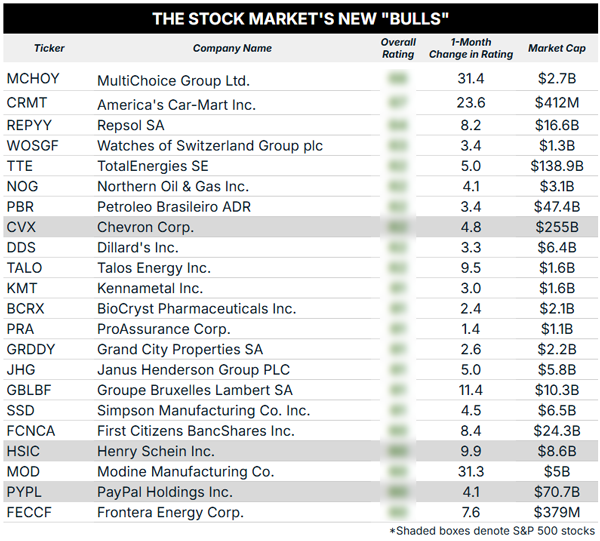This screenshot has height=541, width=600.
Task: Select the HSIC ticker cell
Action: point(23,451)
